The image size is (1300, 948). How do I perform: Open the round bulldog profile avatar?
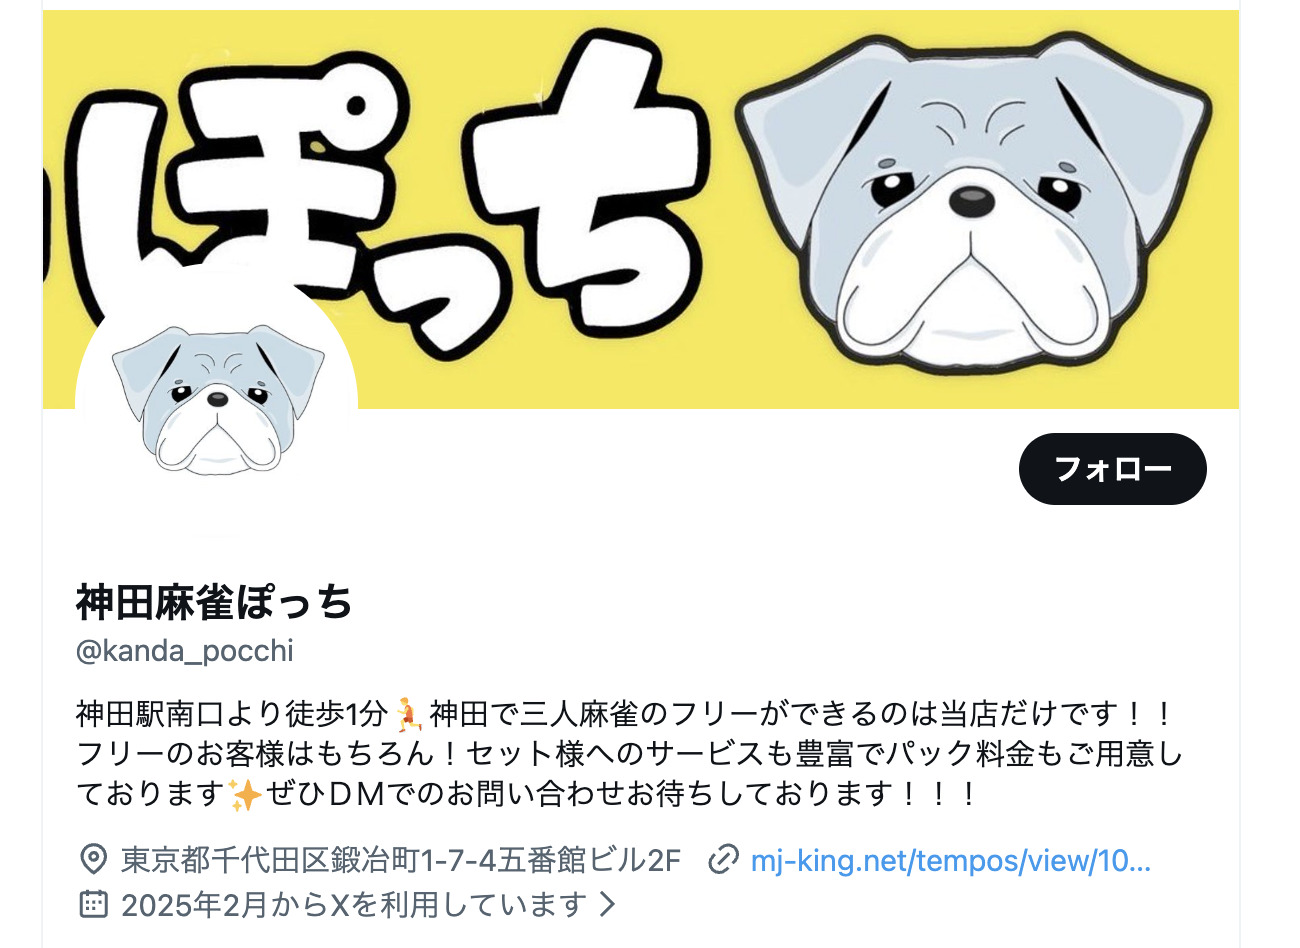[217, 401]
